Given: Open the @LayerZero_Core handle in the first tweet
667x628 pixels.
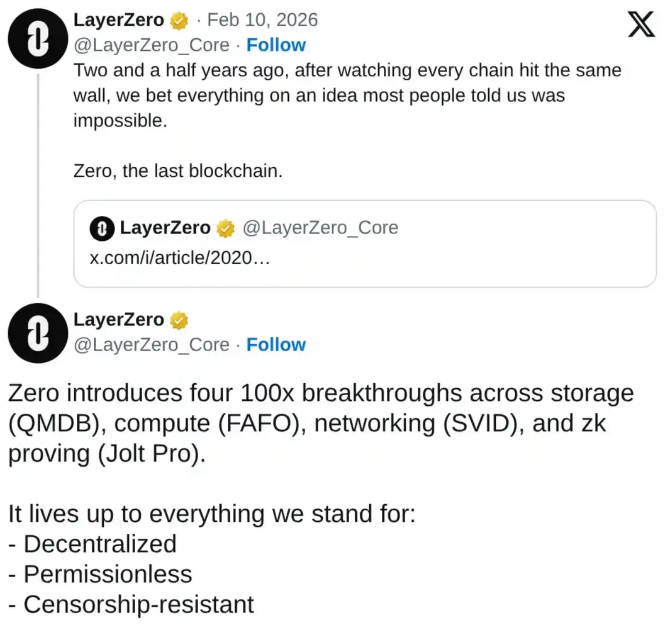Looking at the screenshot, I should (x=151, y=45).
